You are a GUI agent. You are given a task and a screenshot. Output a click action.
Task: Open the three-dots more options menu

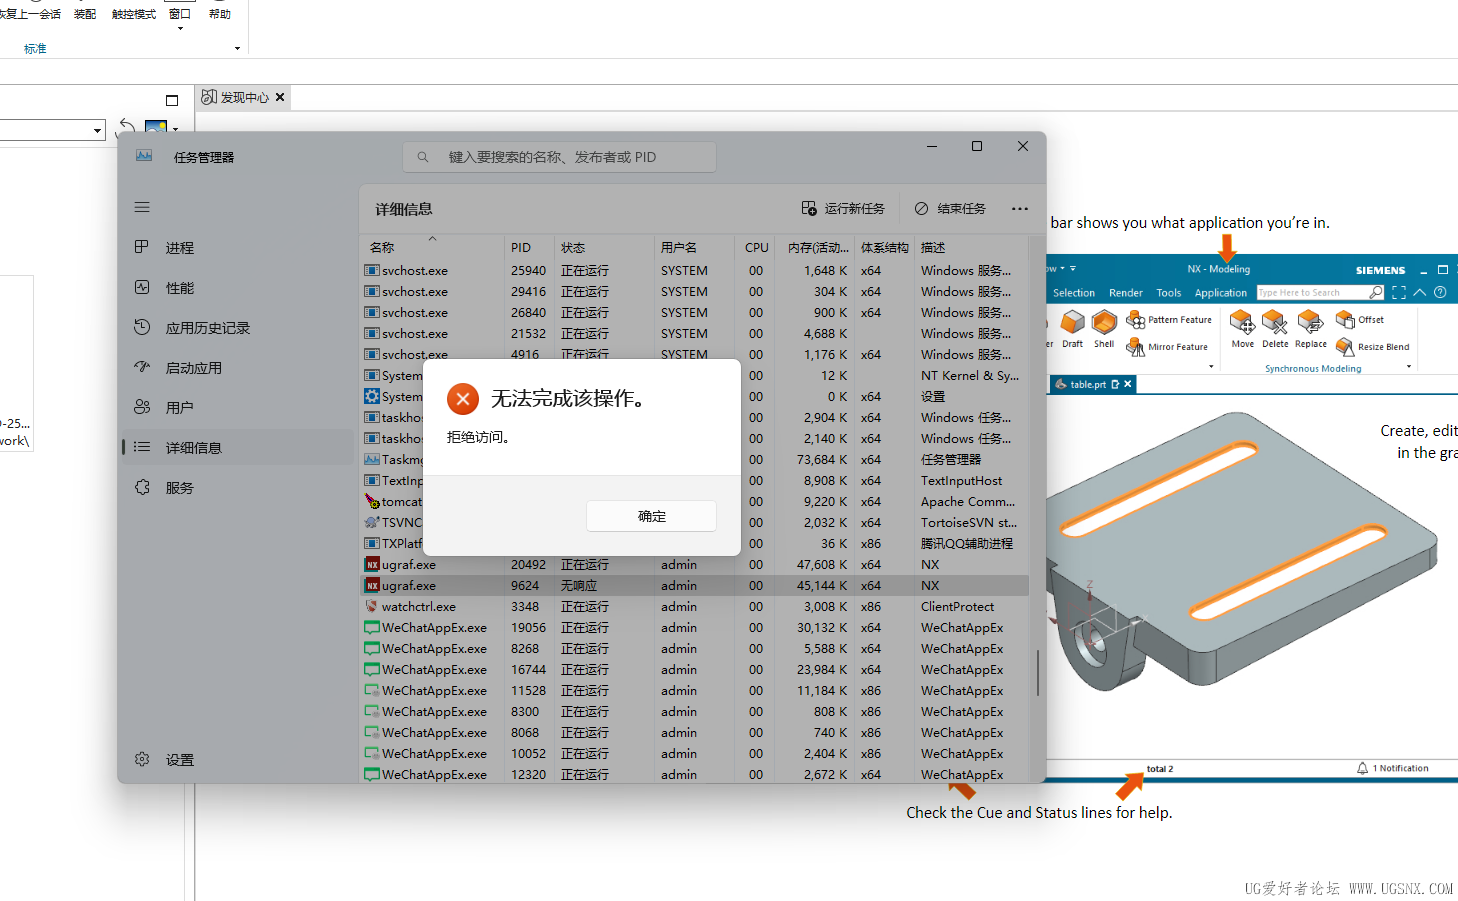[1019, 209]
